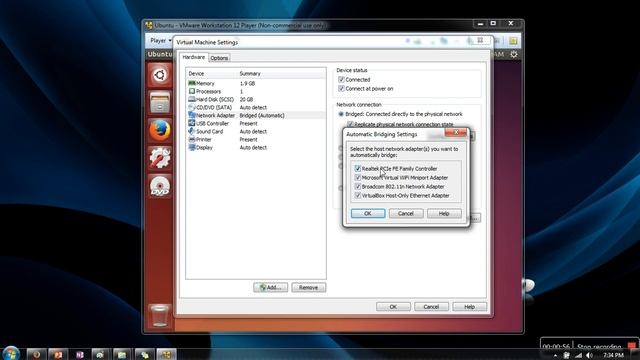Image resolution: width=640 pixels, height=360 pixels.
Task: Select the Network Adapter device row
Action: pos(256,116)
